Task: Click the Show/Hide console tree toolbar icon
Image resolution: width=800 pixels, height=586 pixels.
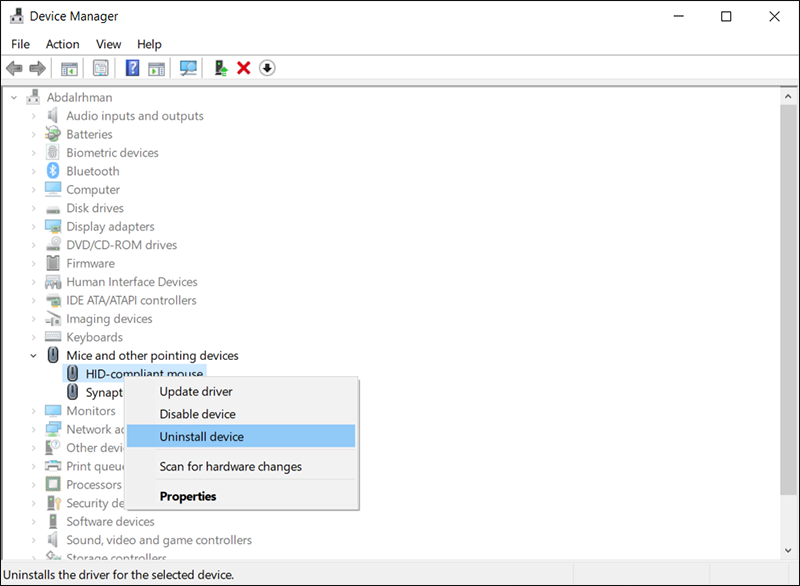Action: [x=69, y=68]
